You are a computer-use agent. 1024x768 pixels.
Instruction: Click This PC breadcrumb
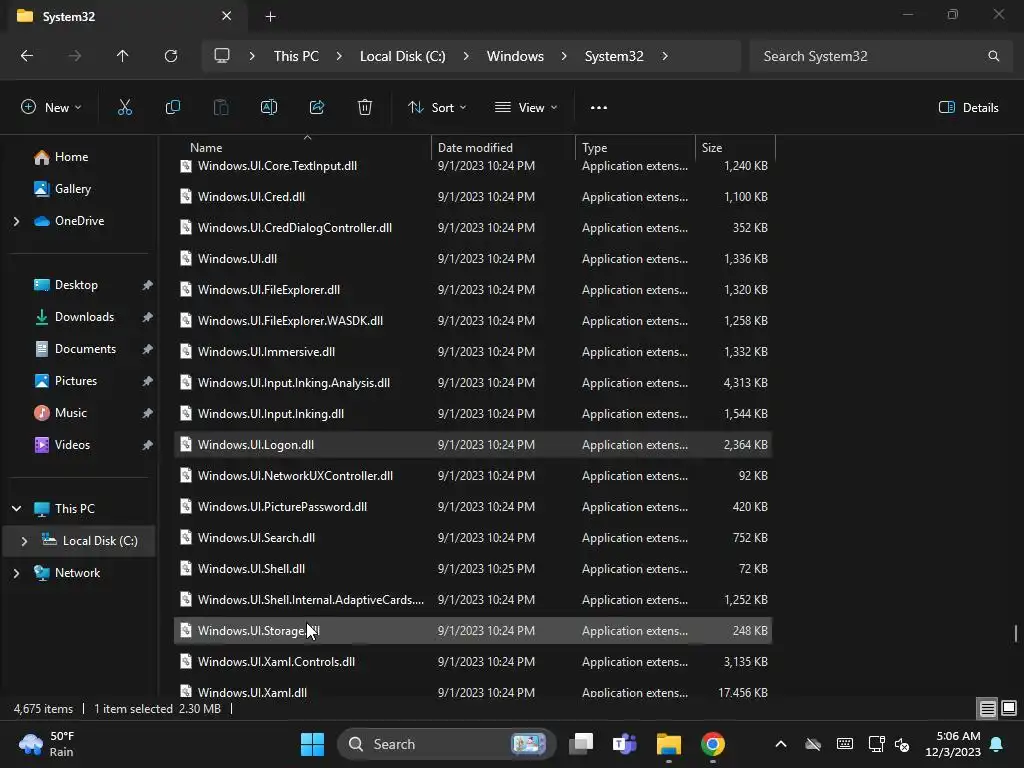[x=296, y=56]
